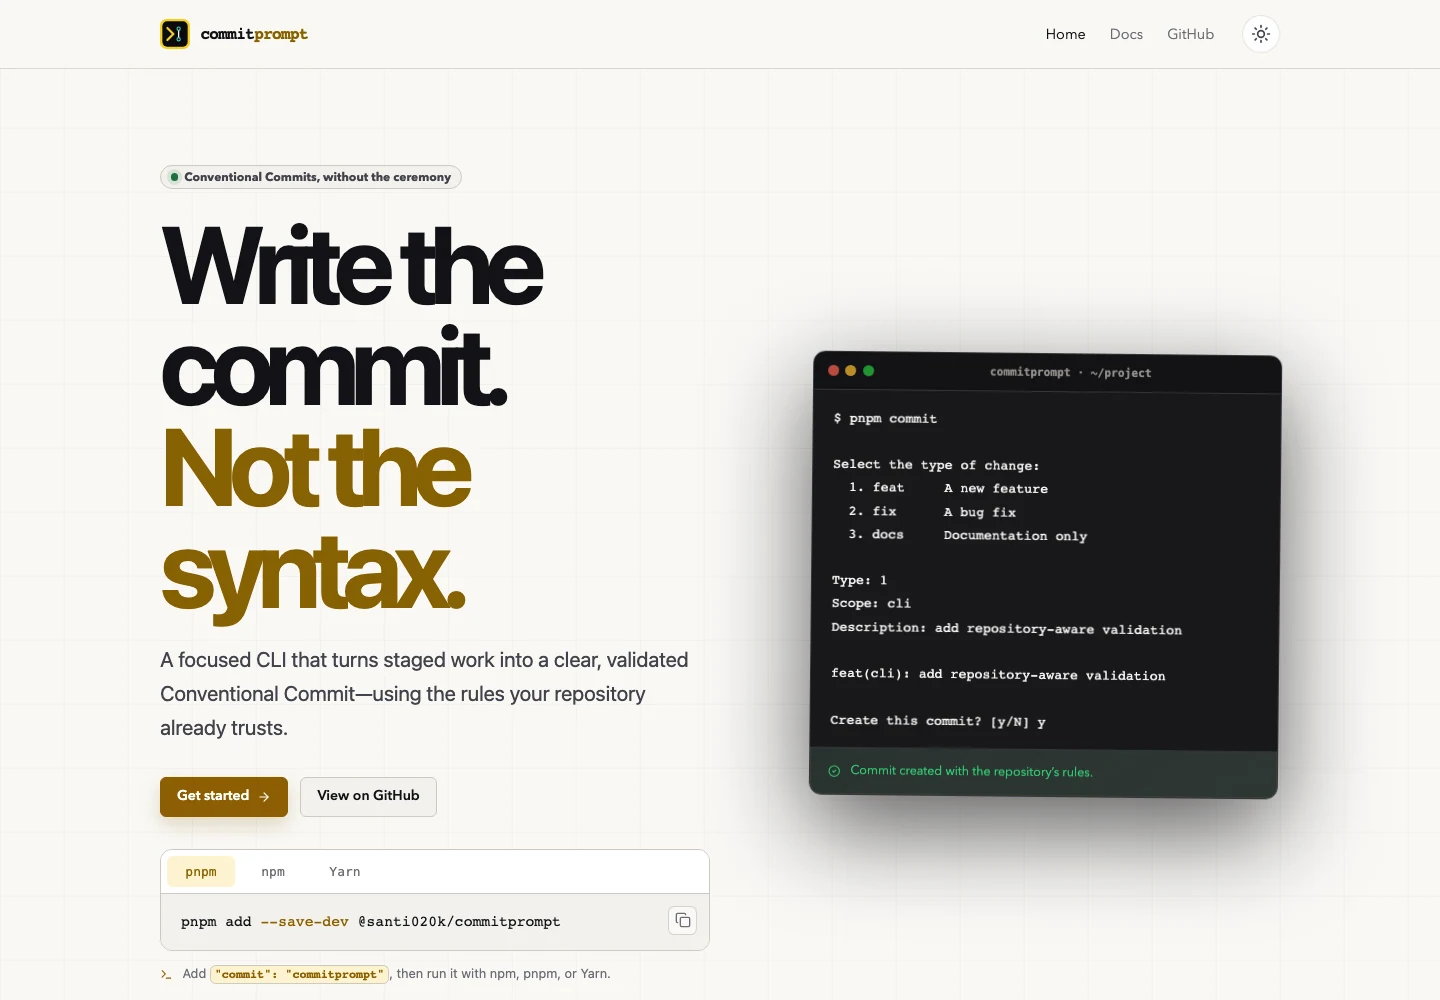Select the pnpm install tab
The image size is (1440, 1000).
[201, 872]
